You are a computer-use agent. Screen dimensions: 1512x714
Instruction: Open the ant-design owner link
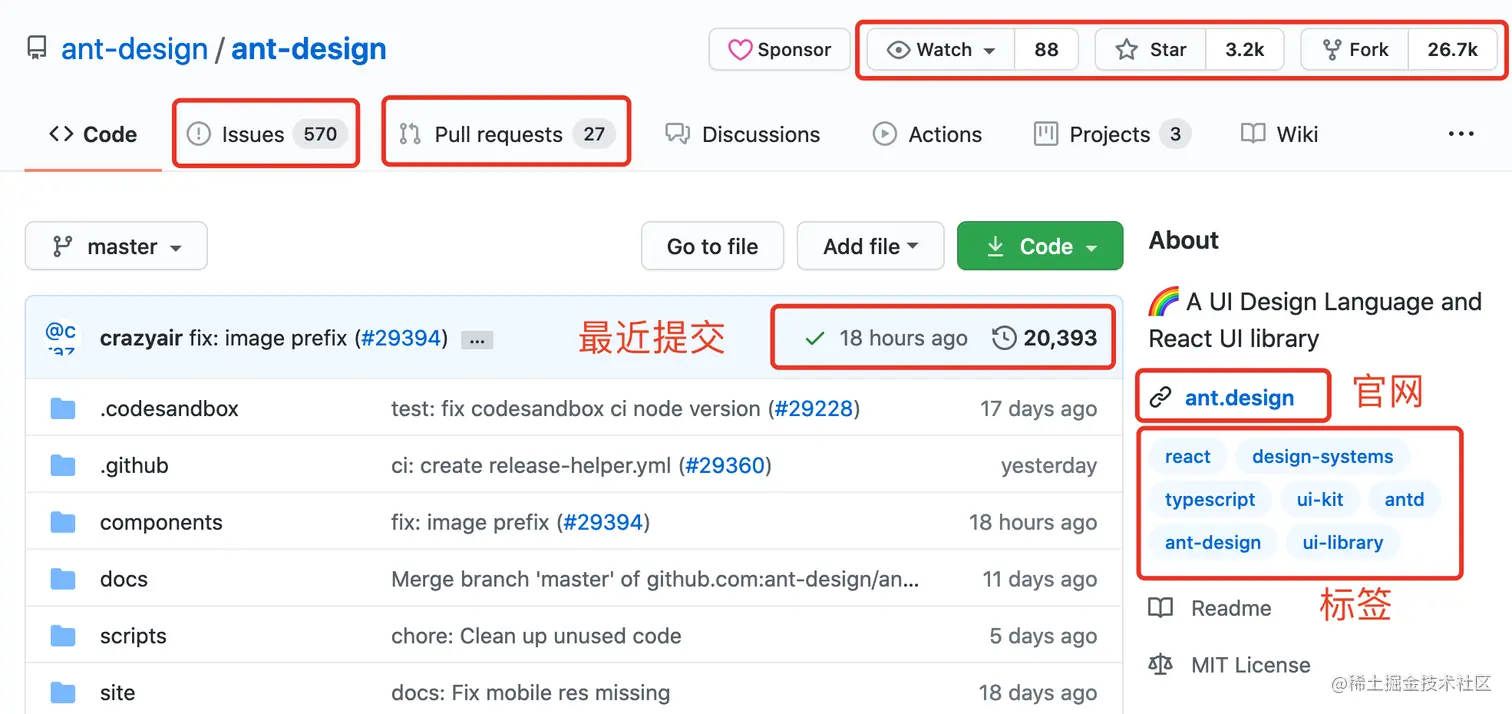click(x=134, y=49)
